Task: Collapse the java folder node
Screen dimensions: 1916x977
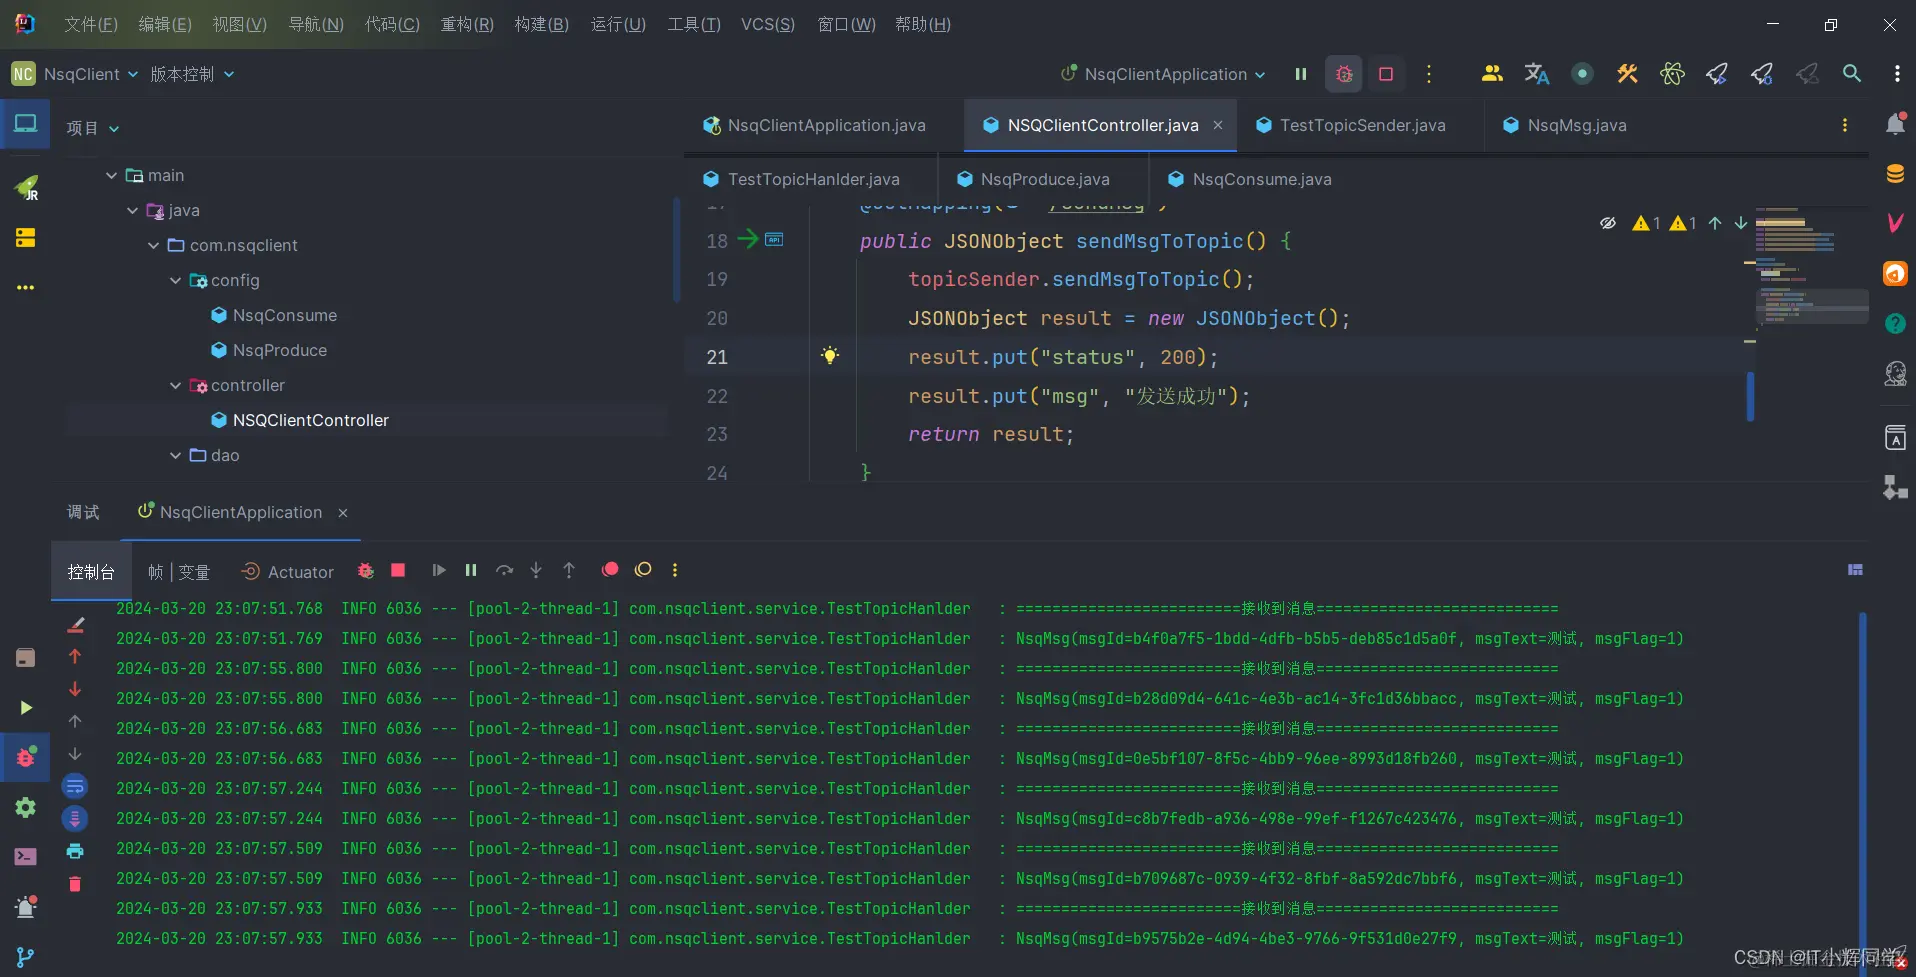Action: pos(132,210)
